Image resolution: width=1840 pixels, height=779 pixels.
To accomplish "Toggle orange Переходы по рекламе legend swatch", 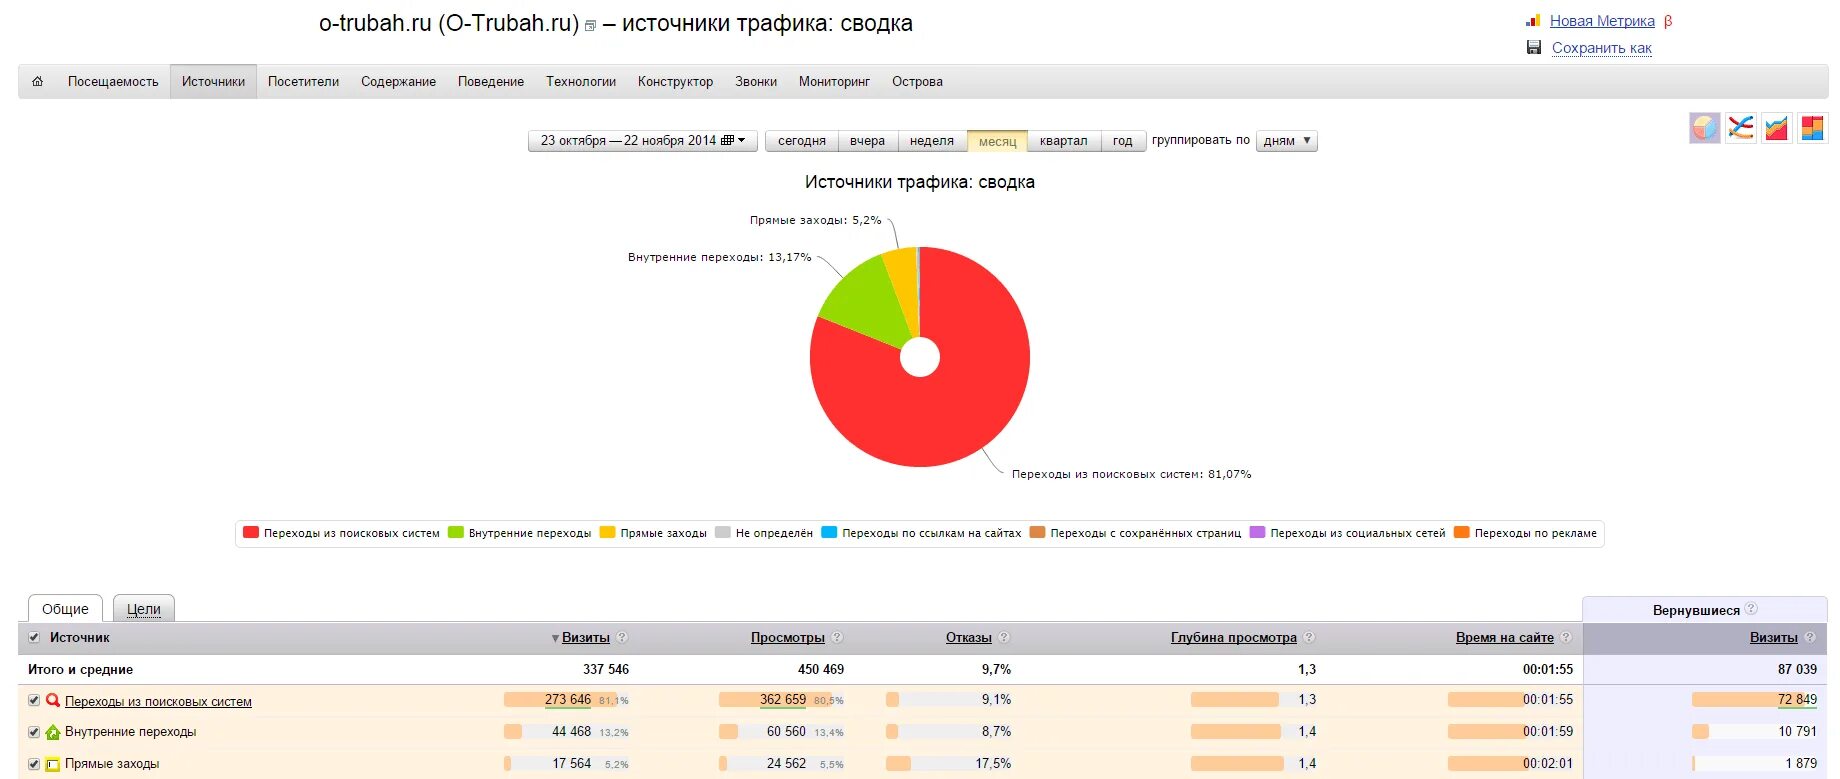I will tap(1462, 532).
